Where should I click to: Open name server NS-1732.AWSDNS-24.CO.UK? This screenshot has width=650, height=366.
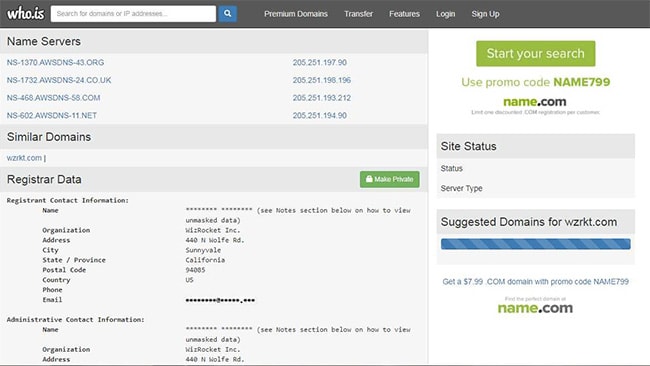tap(59, 80)
